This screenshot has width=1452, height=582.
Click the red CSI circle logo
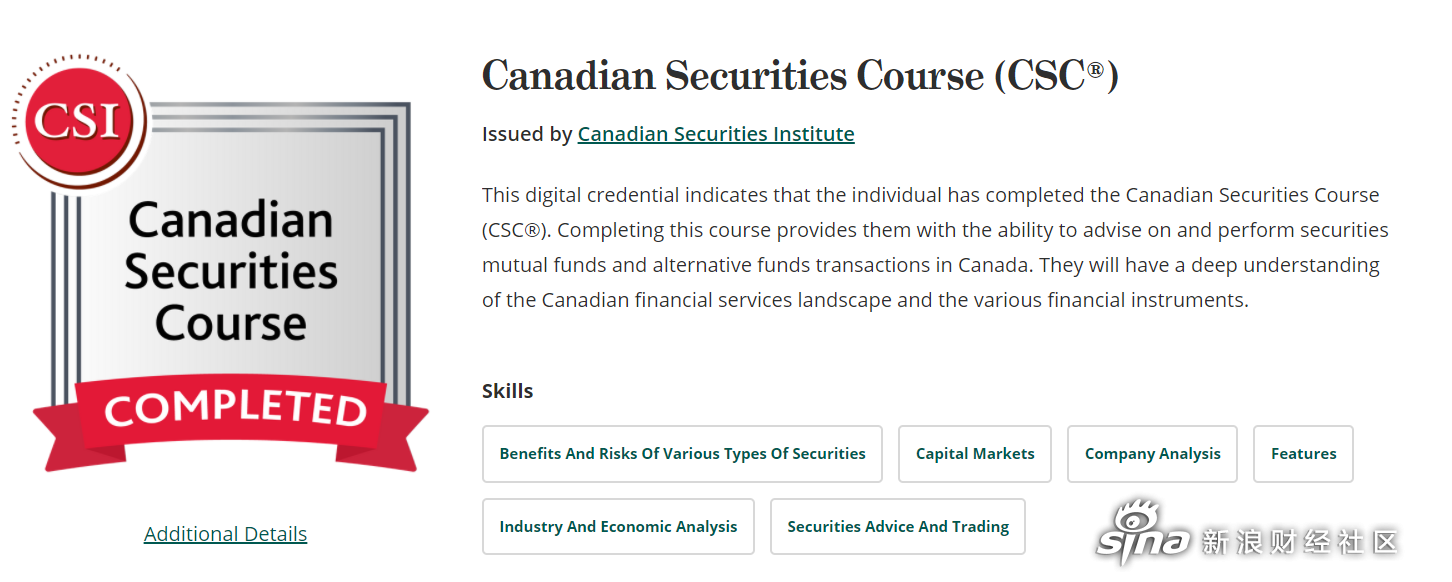pyautogui.click(x=77, y=120)
